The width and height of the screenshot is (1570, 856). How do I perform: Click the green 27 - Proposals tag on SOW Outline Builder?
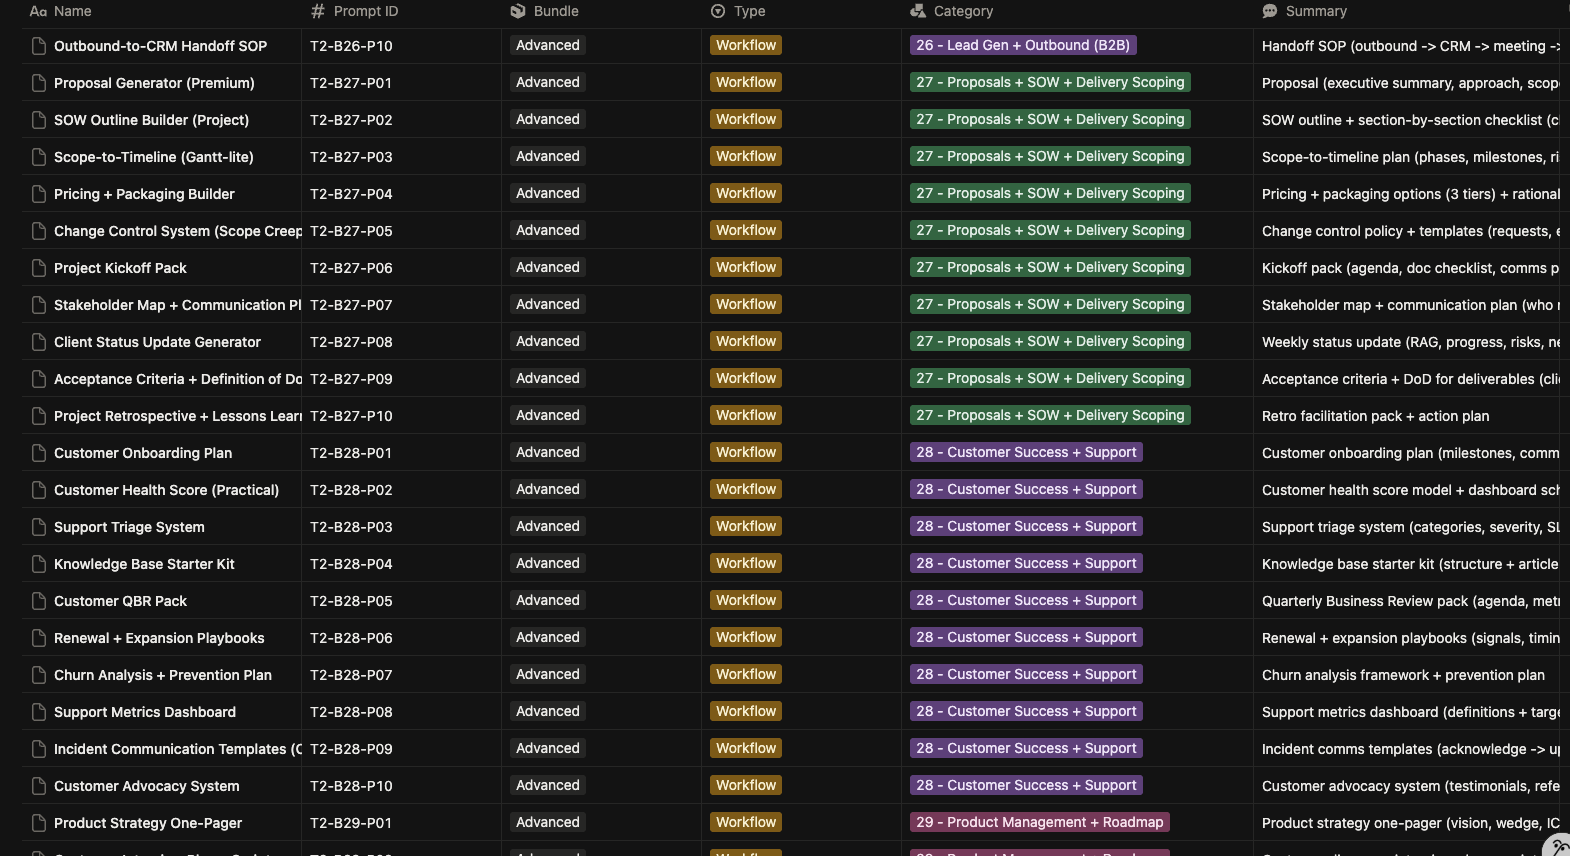click(1049, 119)
